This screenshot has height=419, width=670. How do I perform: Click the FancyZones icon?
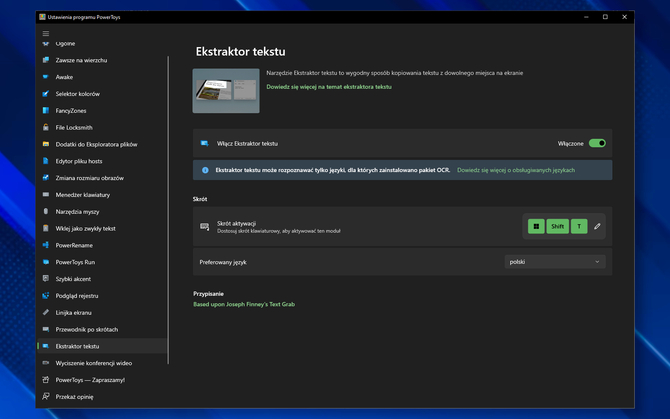(46, 111)
